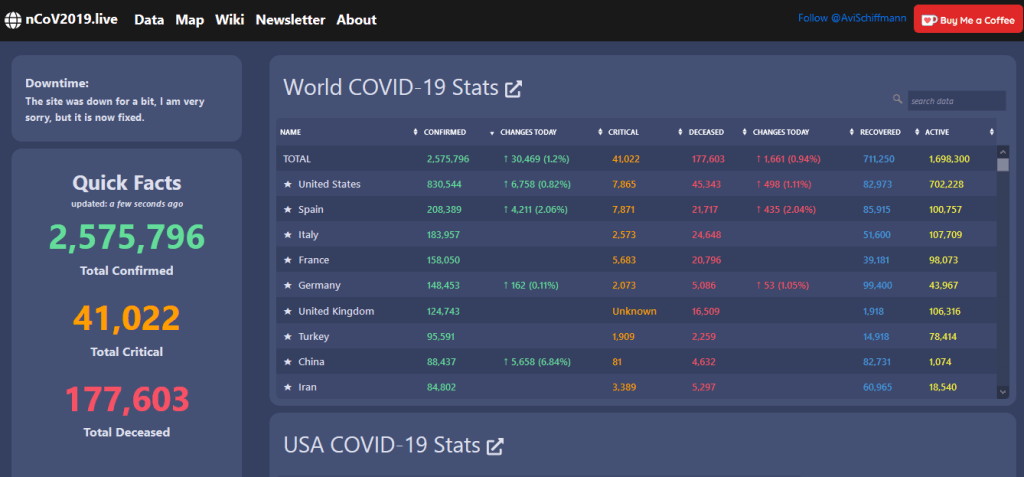Click the table's vertical scrollbar thumb
The height and width of the screenshot is (477, 1024).
click(x=1003, y=164)
